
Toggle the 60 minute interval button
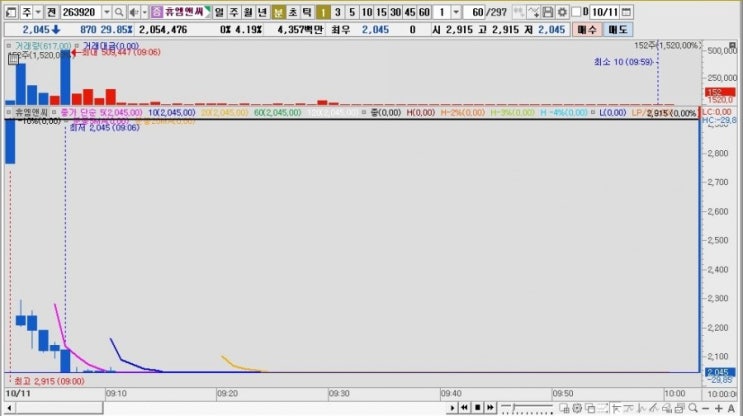point(424,12)
